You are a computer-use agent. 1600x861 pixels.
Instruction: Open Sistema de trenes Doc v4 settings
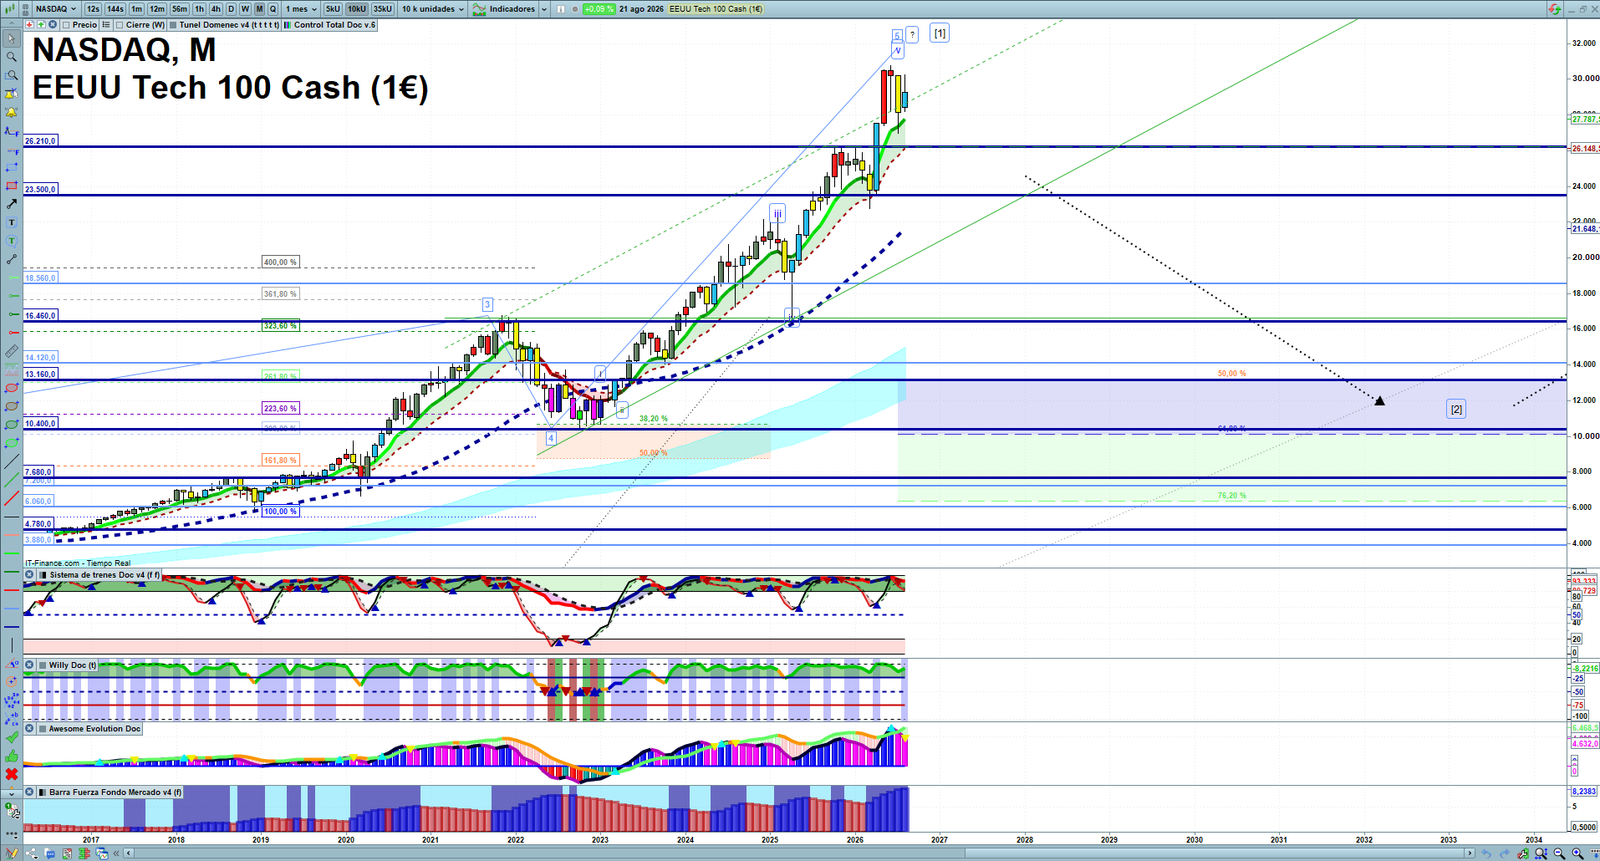[100, 575]
